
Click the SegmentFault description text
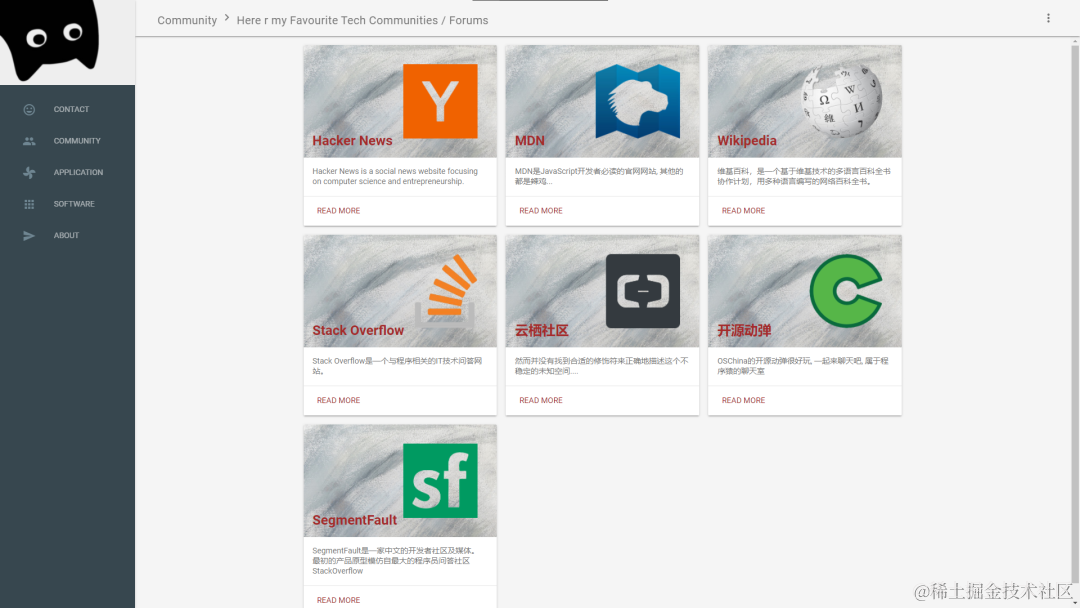(393, 560)
